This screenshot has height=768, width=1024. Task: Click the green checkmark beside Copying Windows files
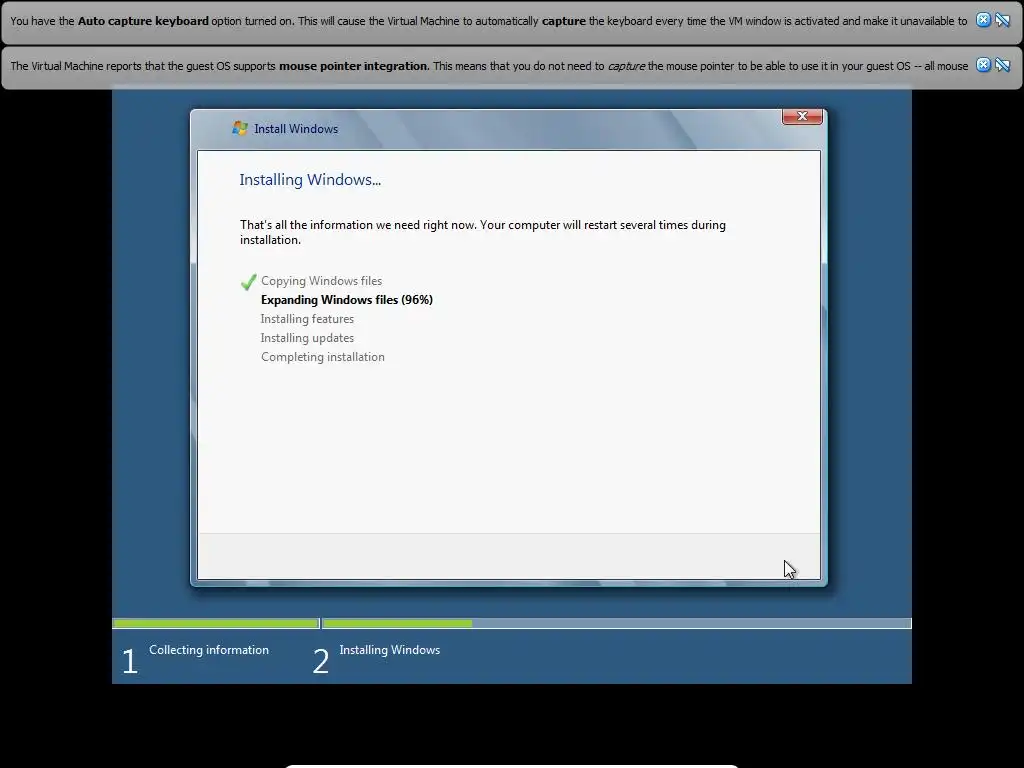click(248, 281)
